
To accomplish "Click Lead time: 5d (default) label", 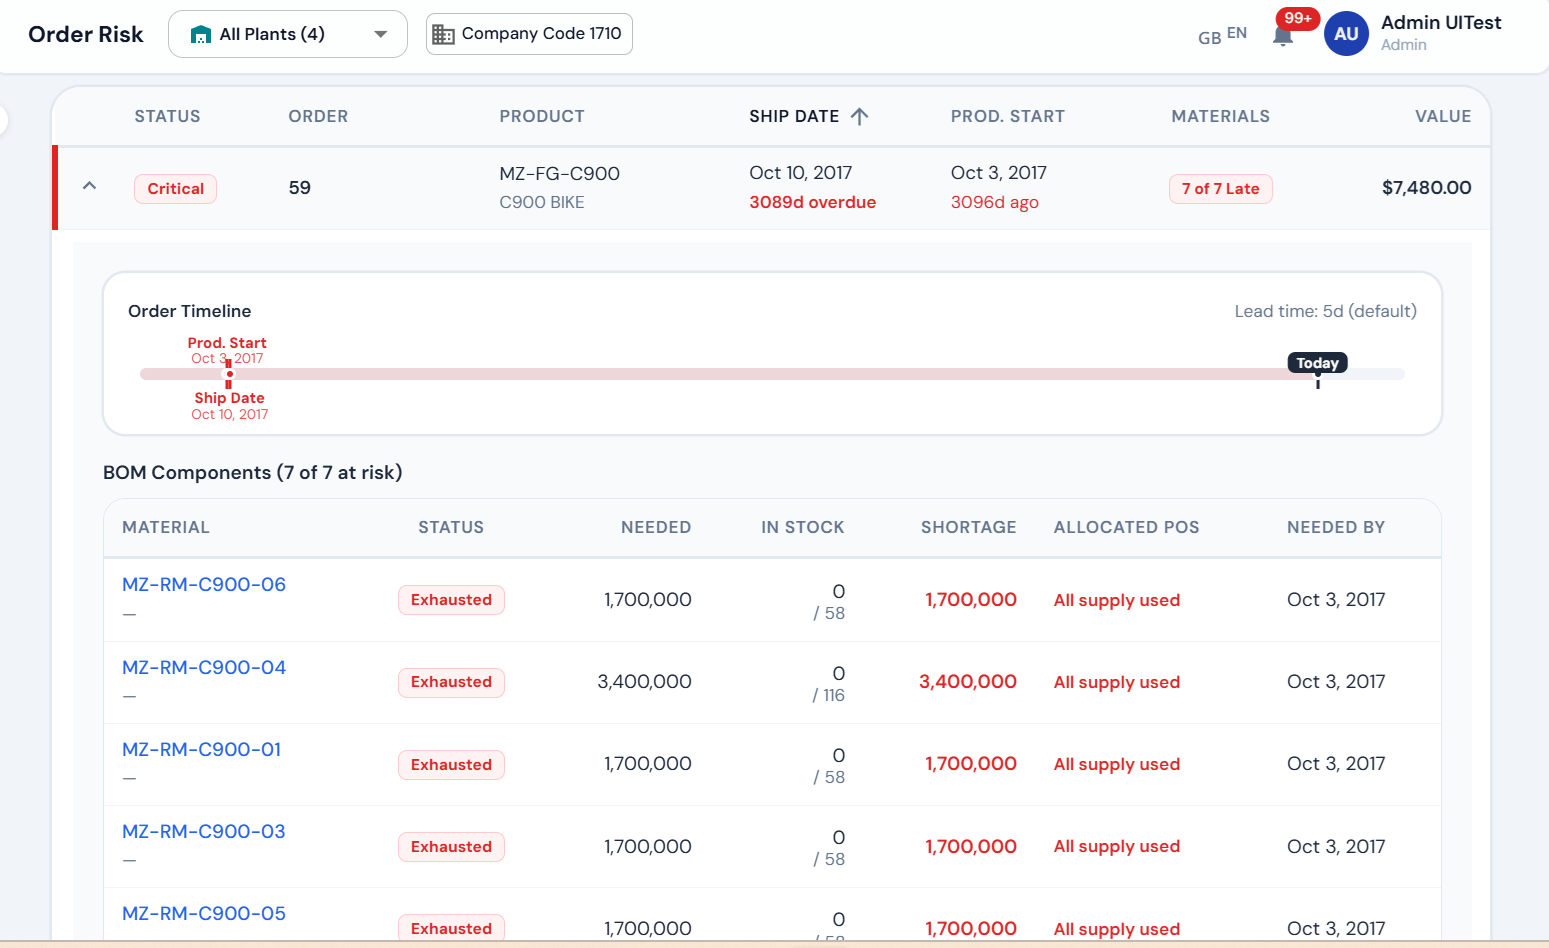I will [x=1325, y=311].
